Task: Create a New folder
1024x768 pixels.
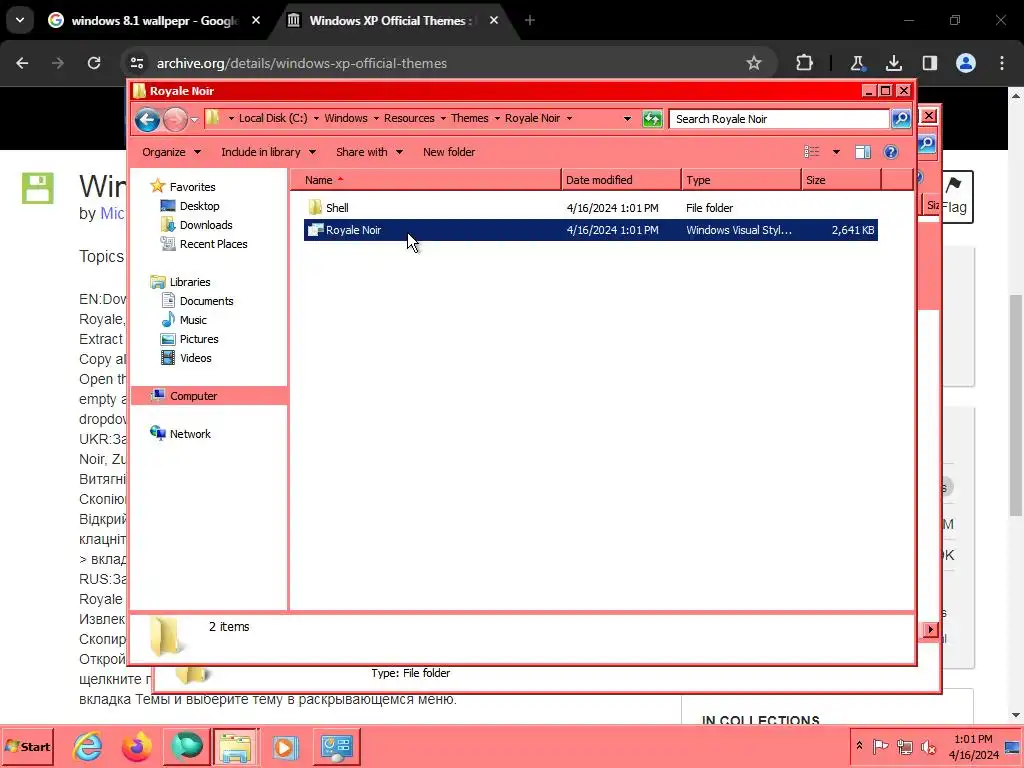Action: (x=449, y=152)
